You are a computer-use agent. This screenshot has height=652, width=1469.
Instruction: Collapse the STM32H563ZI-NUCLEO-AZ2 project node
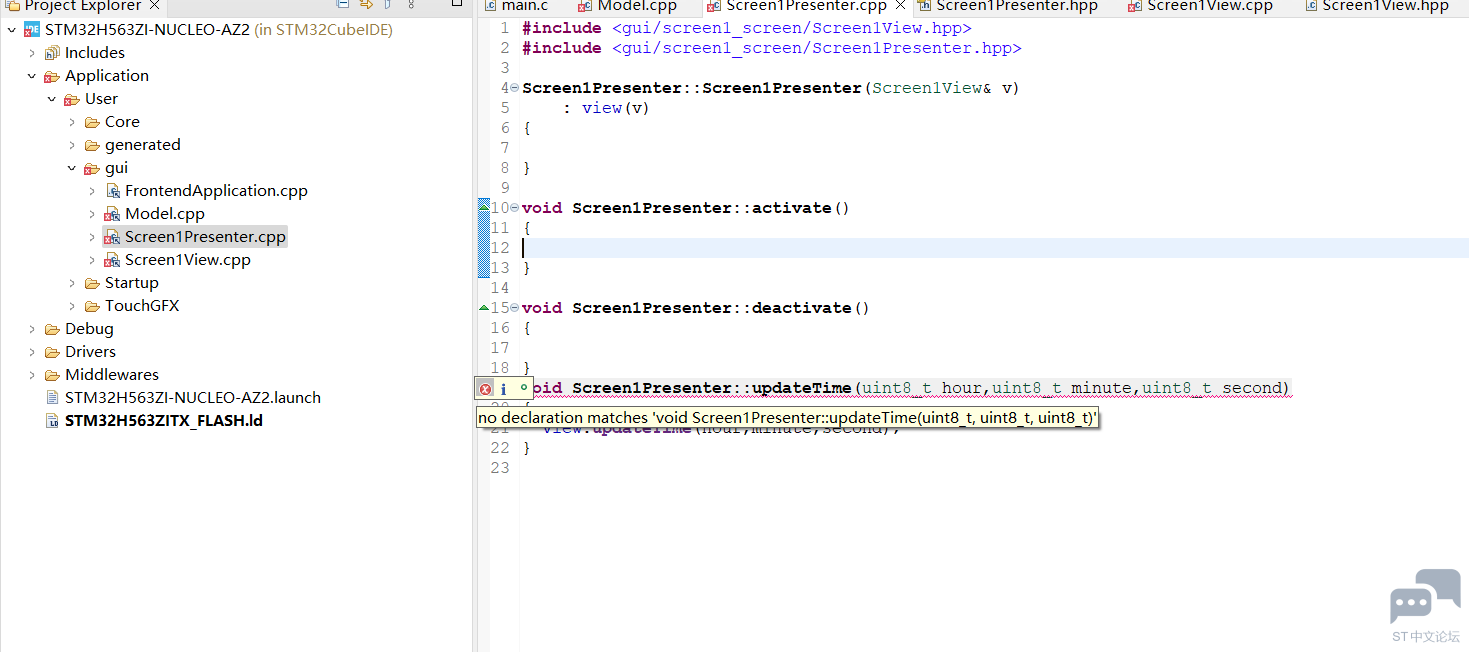click(x=11, y=30)
